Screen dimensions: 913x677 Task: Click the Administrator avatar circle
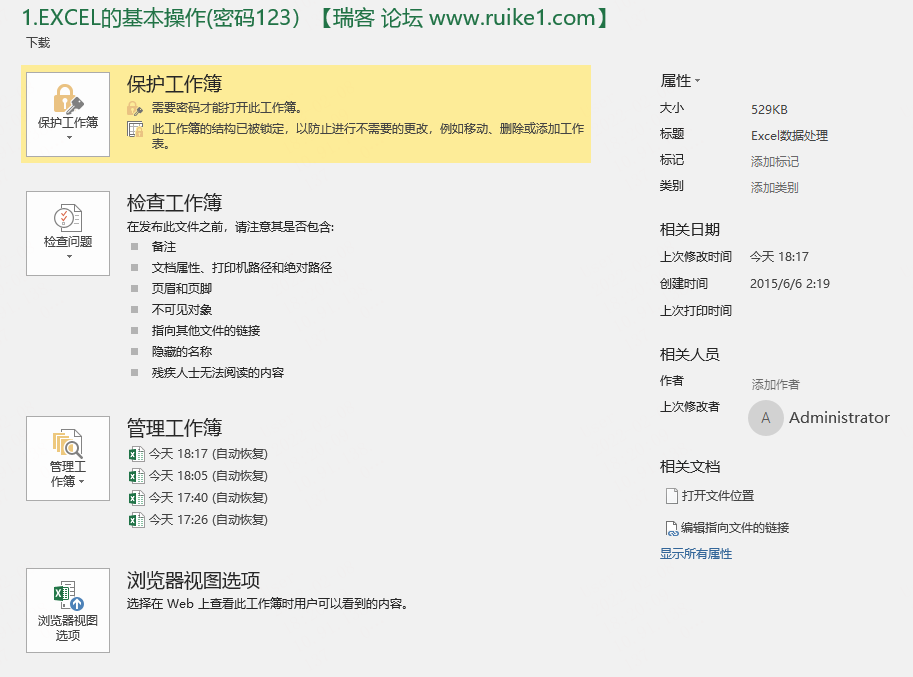pos(766,418)
